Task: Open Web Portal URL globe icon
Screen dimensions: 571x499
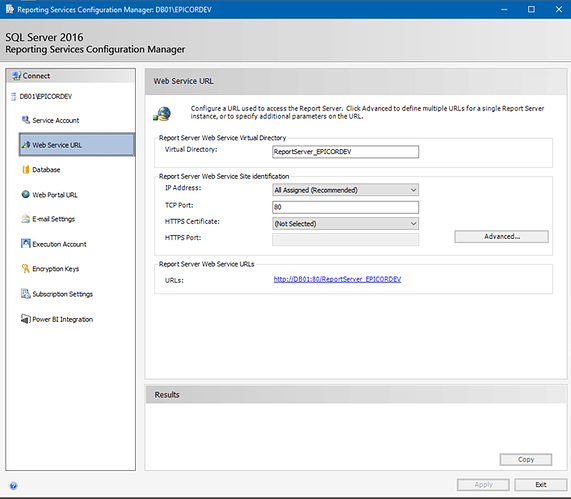Action: (x=25, y=195)
